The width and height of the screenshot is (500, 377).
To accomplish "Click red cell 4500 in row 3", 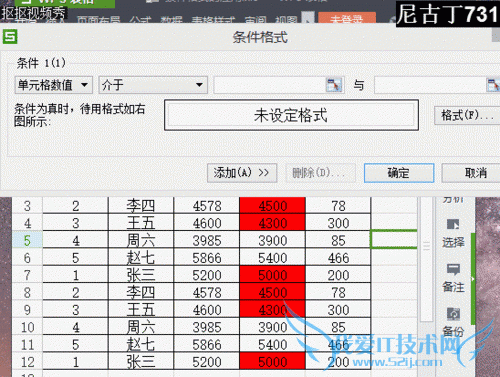I will pyautogui.click(x=273, y=206).
